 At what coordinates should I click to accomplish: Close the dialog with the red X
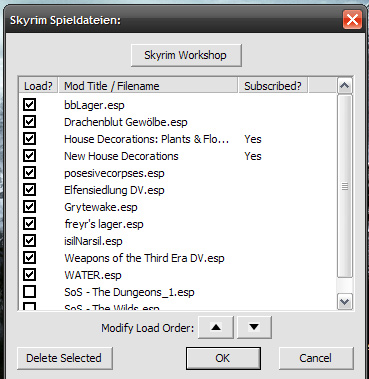[x=352, y=20]
